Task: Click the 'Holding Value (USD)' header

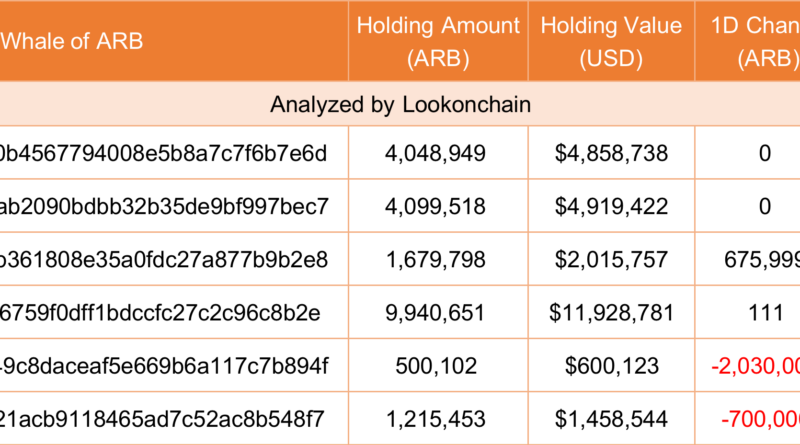Action: 611,41
